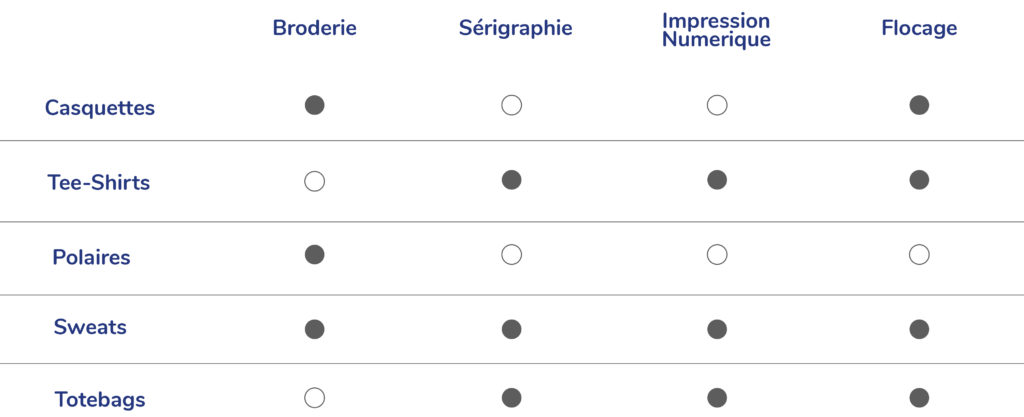
Task: Click the empty circle for Polaires Flocage
Action: pos(919,255)
